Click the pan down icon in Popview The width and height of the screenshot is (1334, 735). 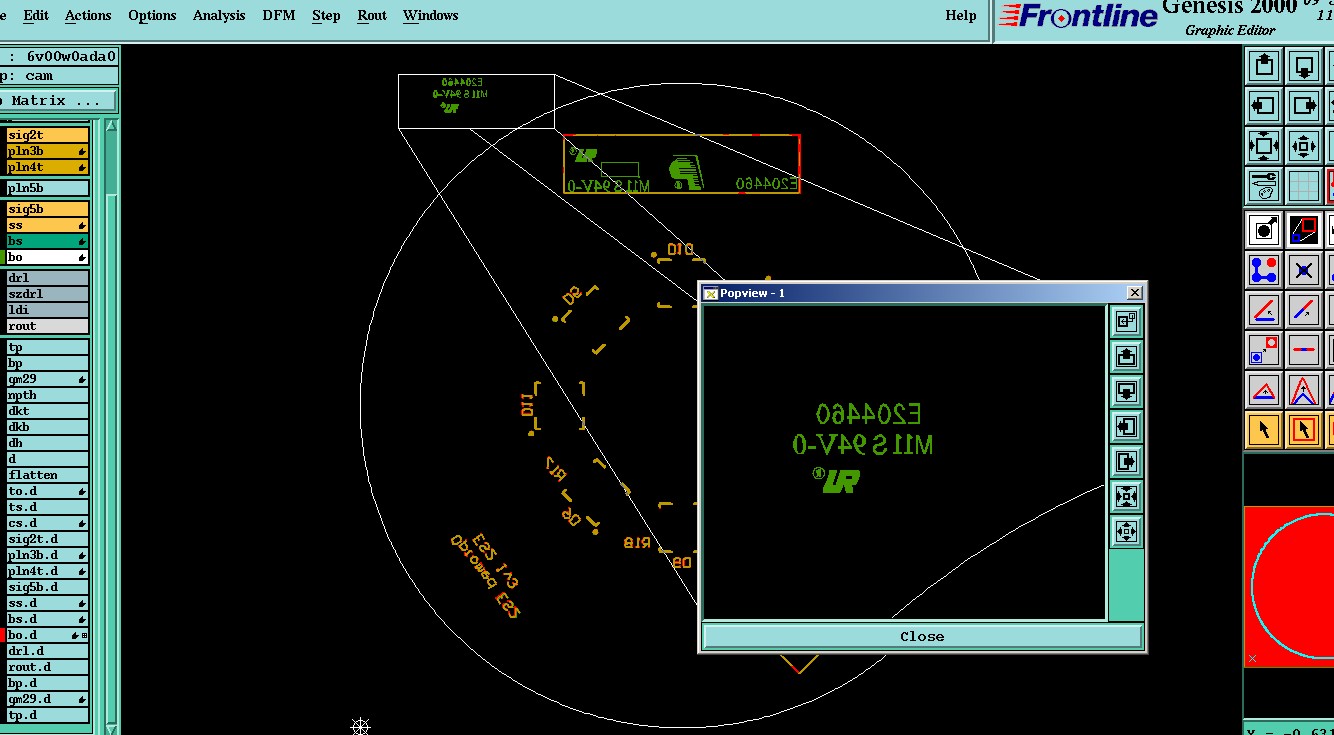1126,391
